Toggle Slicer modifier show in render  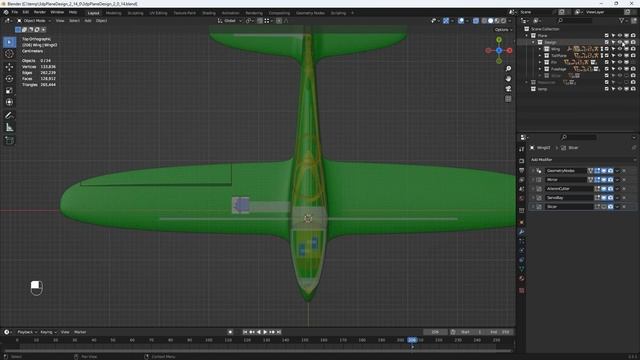(610, 207)
